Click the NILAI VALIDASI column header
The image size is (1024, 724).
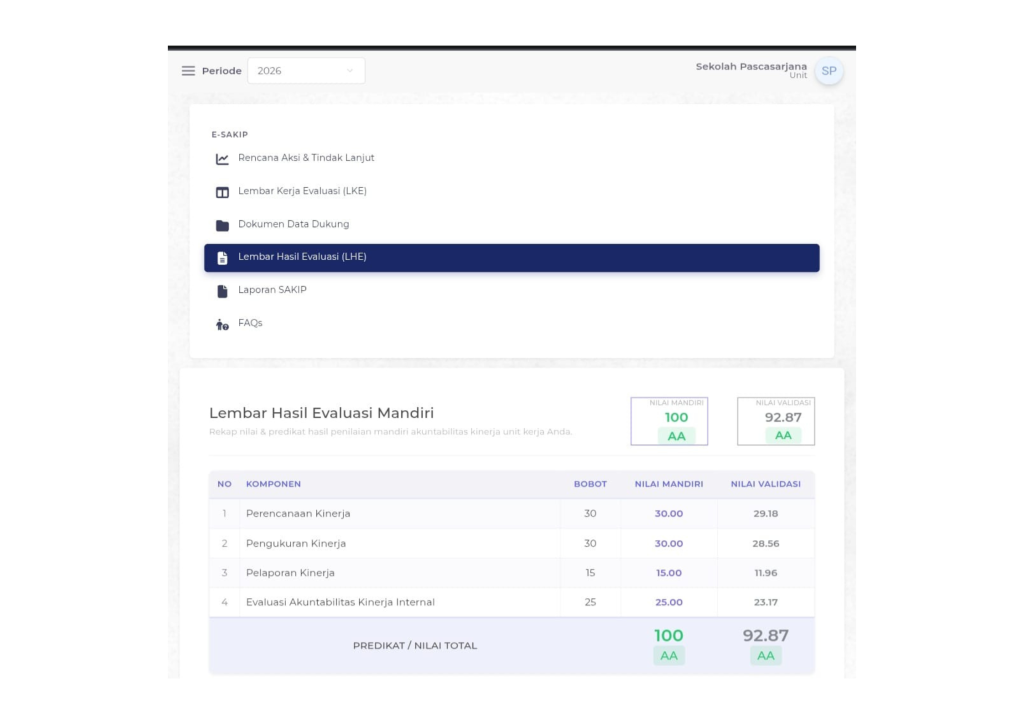pyautogui.click(x=765, y=484)
